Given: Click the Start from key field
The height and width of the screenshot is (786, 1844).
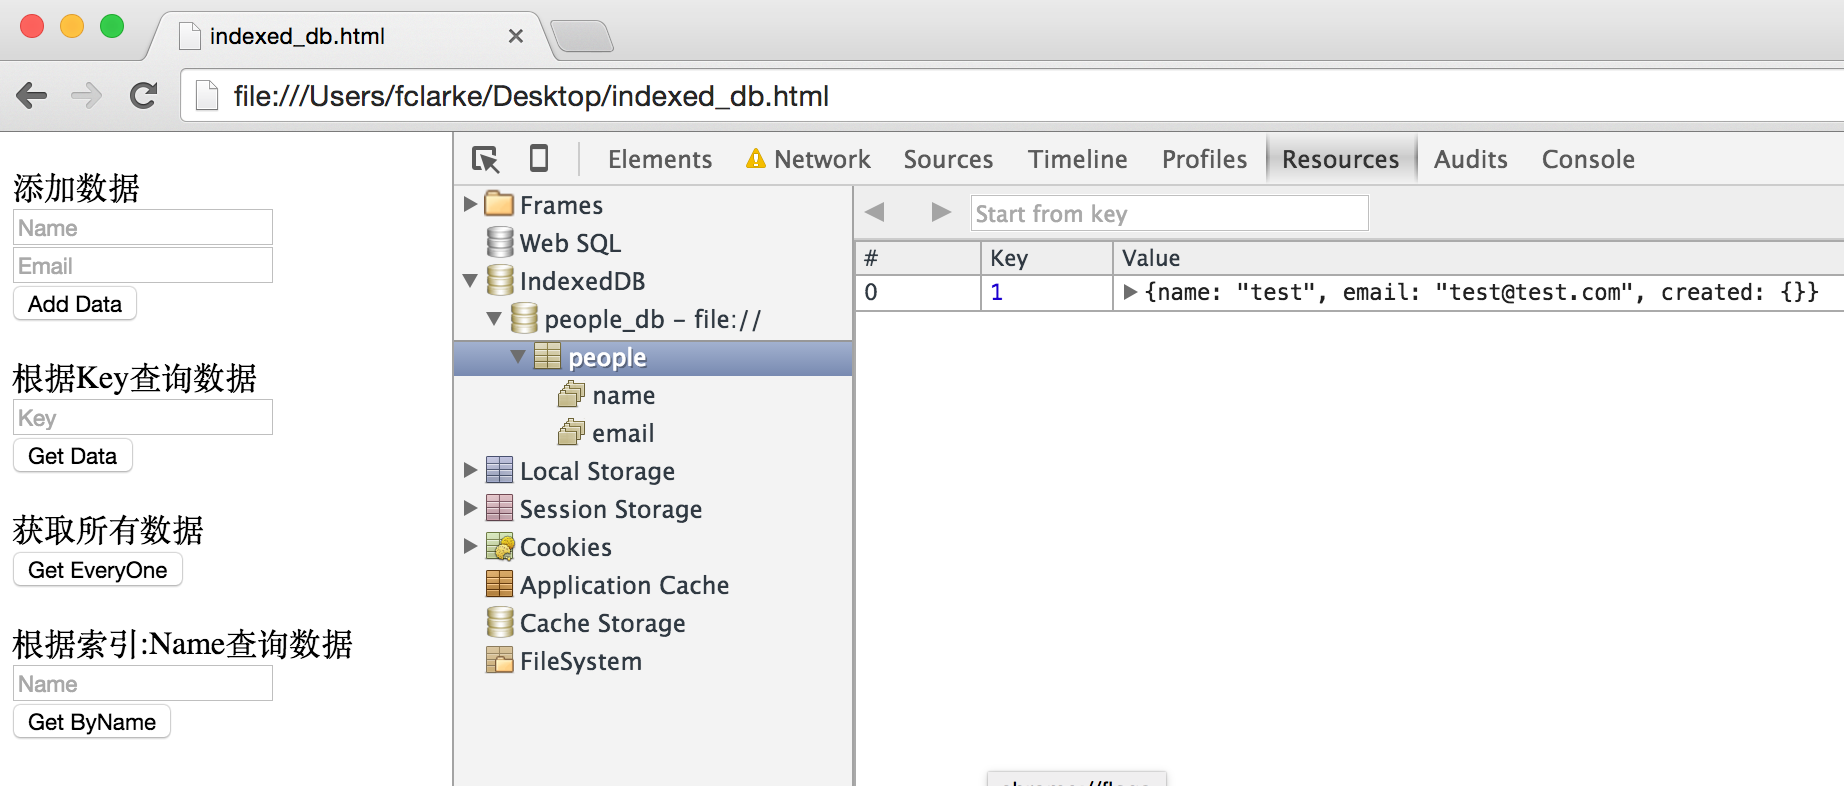Looking at the screenshot, I should (x=1168, y=213).
